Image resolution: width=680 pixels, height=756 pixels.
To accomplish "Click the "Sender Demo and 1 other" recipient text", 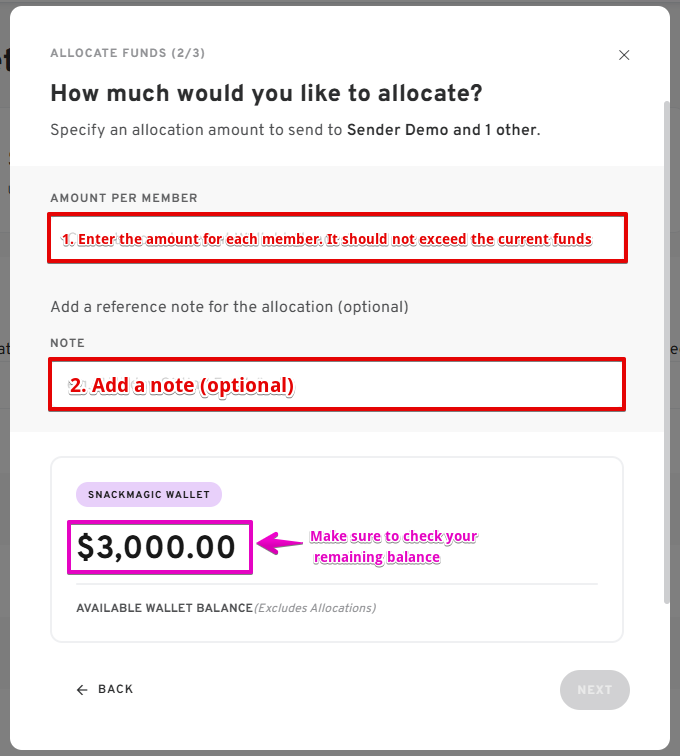I will (x=441, y=130).
